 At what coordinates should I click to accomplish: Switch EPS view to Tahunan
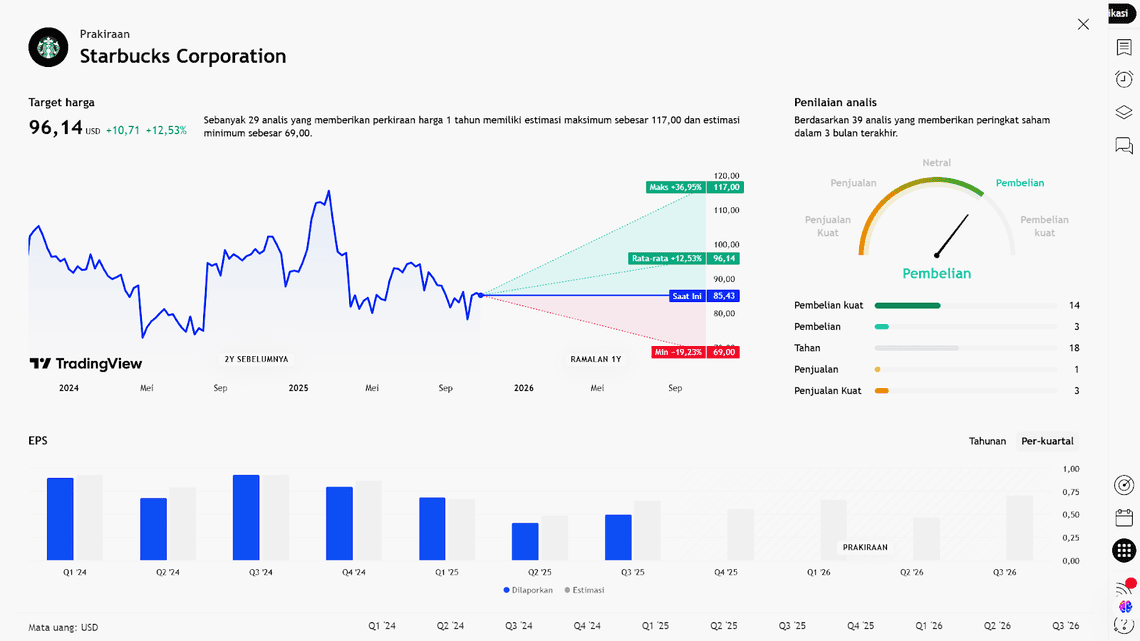pyautogui.click(x=987, y=441)
